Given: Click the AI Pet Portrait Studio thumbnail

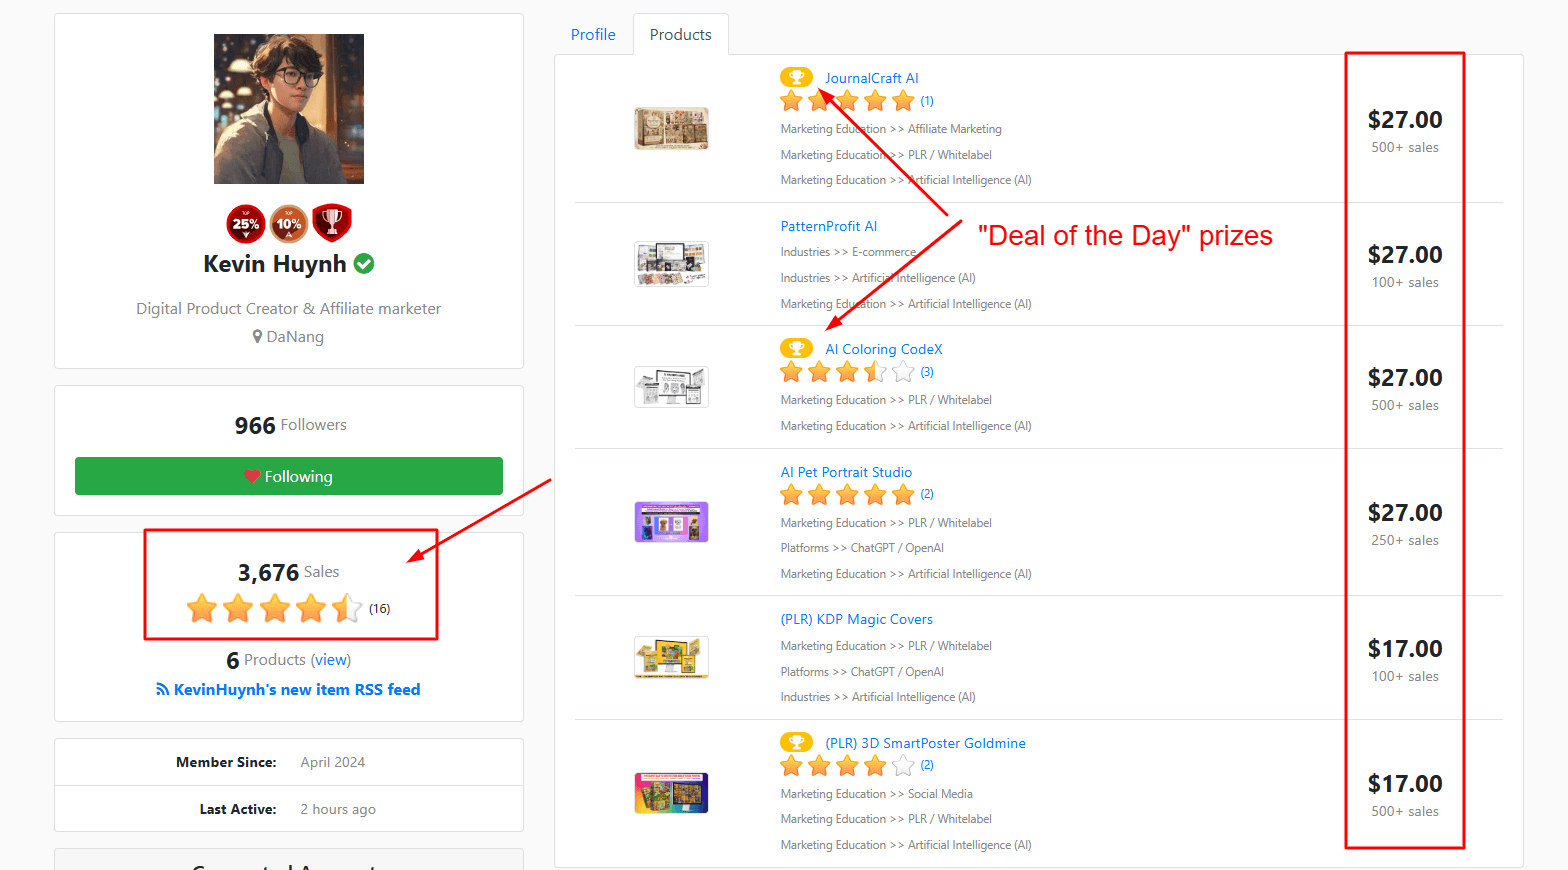Looking at the screenshot, I should (672, 522).
